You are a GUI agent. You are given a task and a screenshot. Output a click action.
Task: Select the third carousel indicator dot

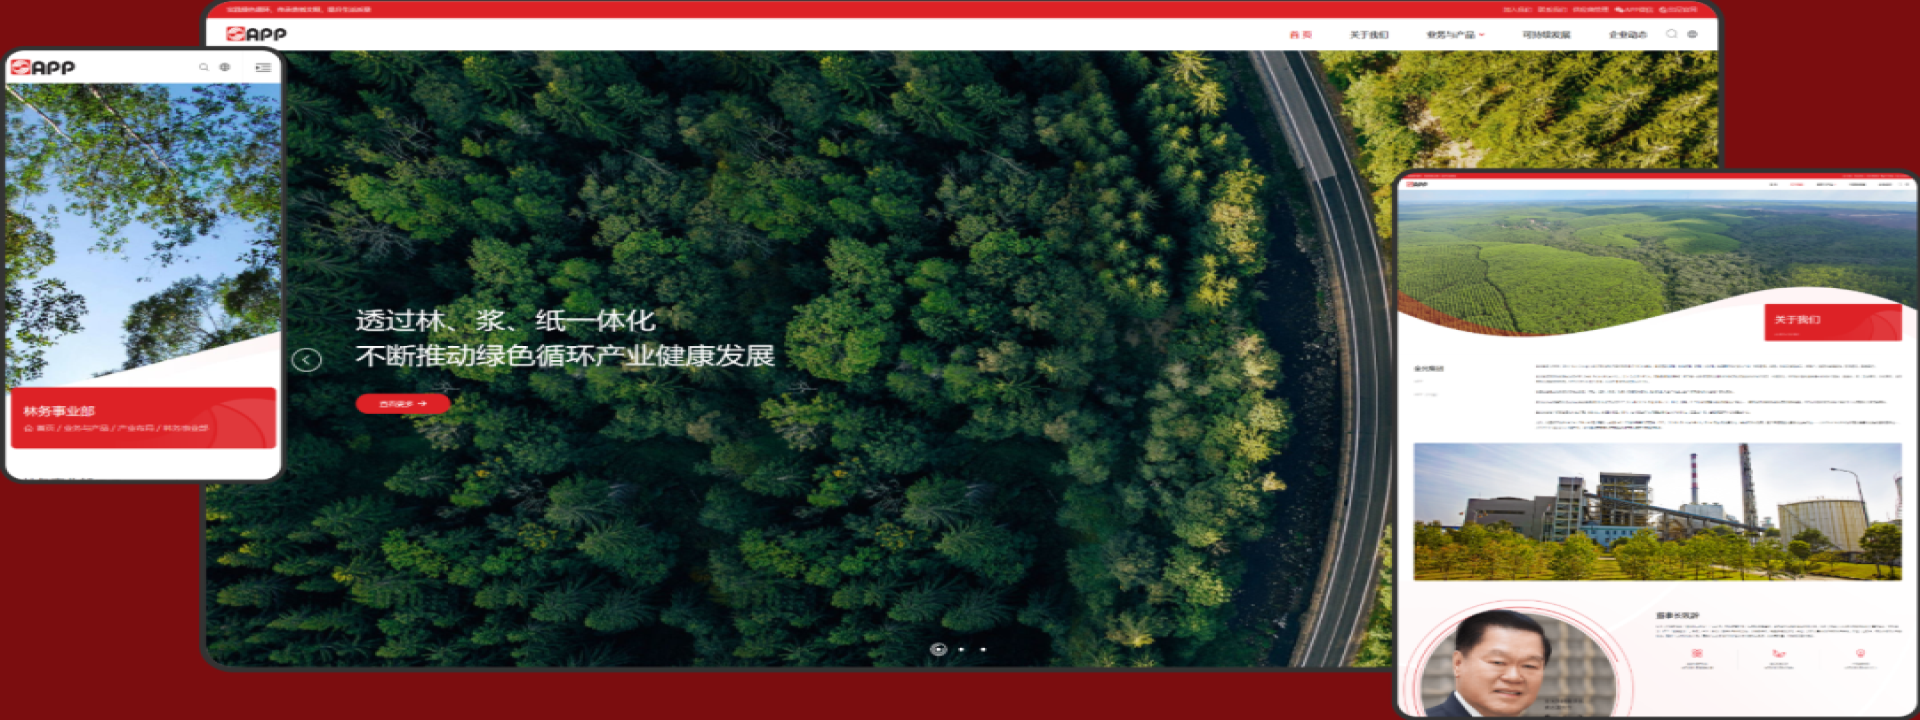point(983,649)
